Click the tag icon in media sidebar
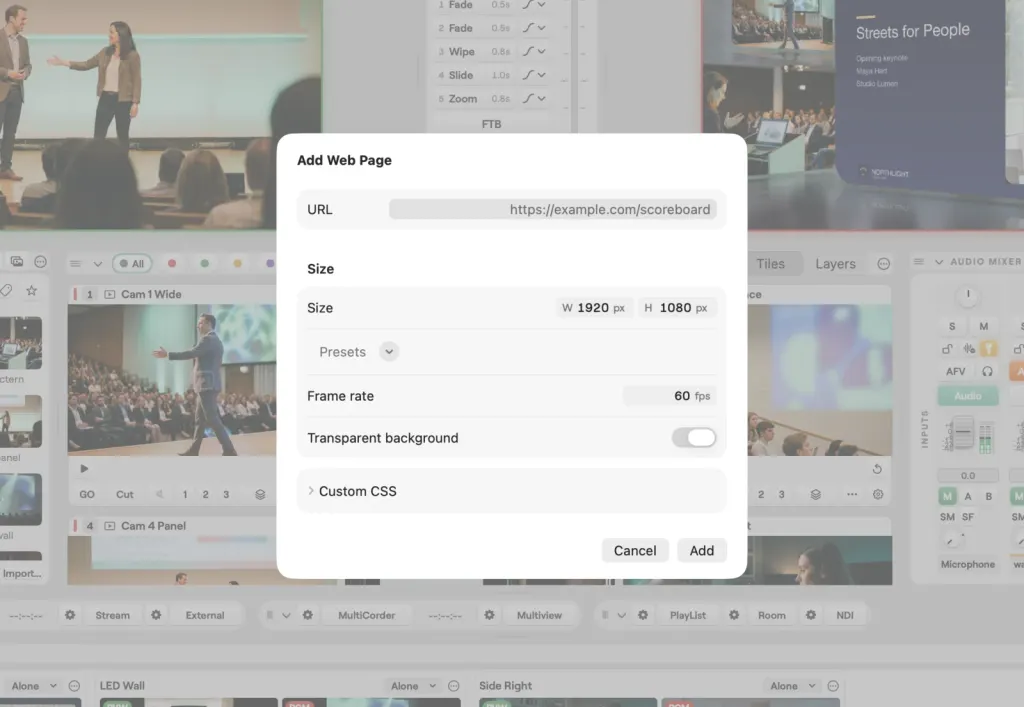This screenshot has width=1024, height=707. (6, 291)
